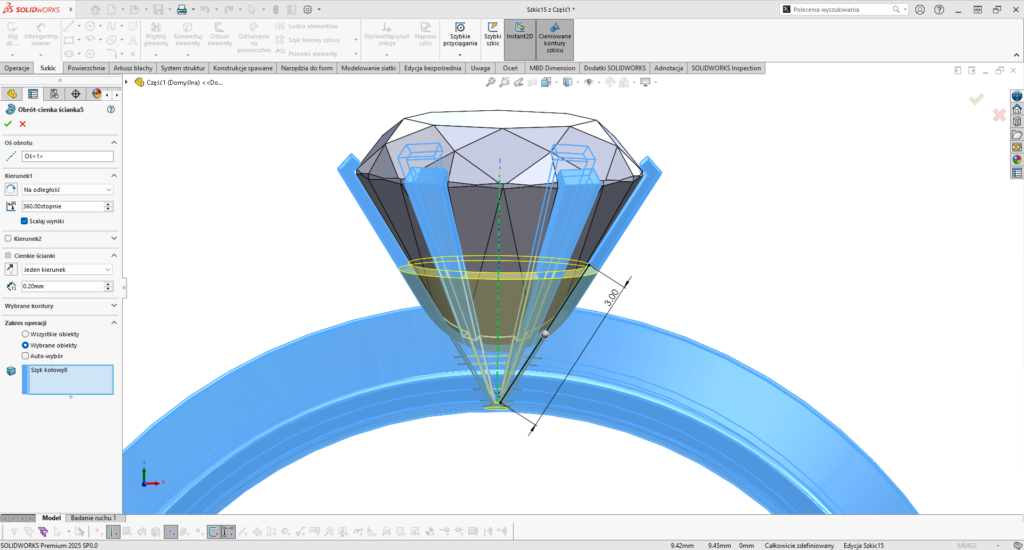Open the Arkusz blachy tab

pos(133,68)
